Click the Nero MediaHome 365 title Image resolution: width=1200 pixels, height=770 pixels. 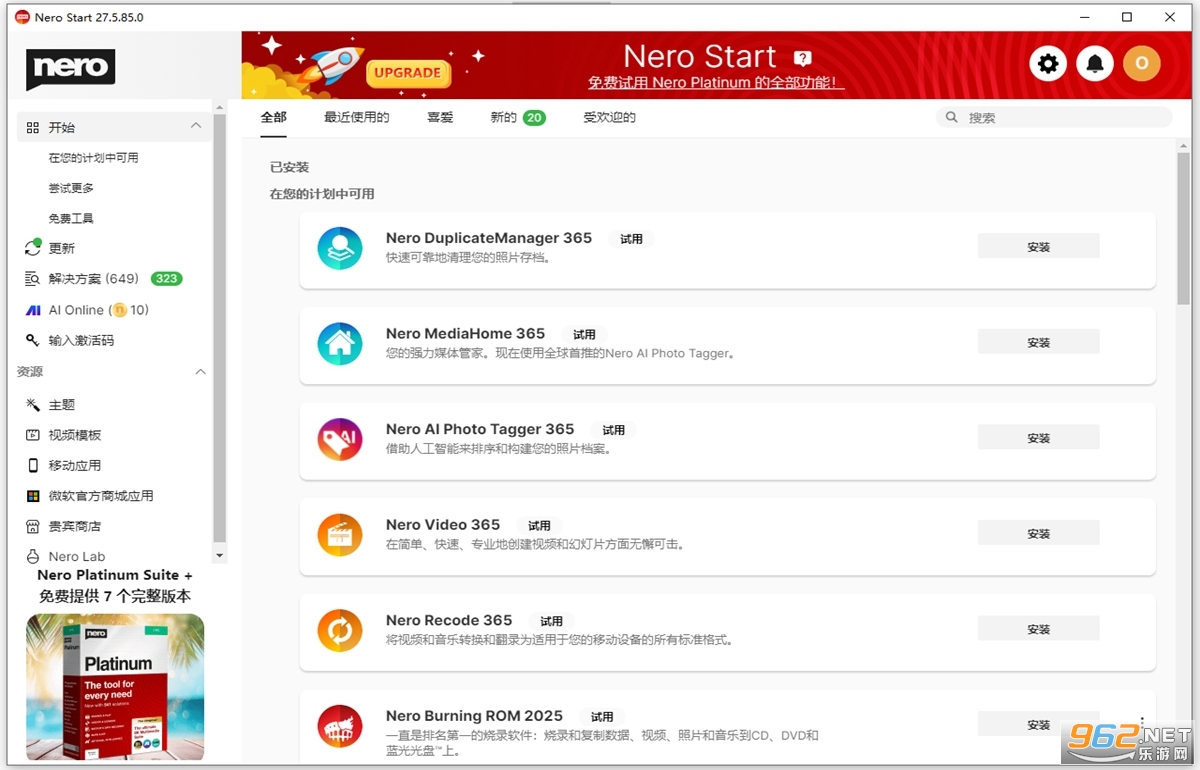[466, 334]
